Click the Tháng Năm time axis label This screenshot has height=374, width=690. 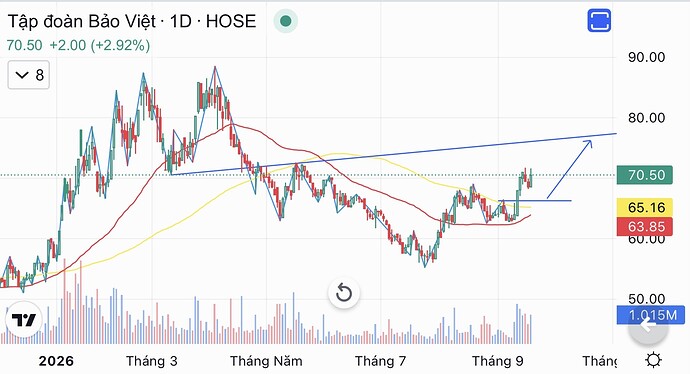point(266,361)
